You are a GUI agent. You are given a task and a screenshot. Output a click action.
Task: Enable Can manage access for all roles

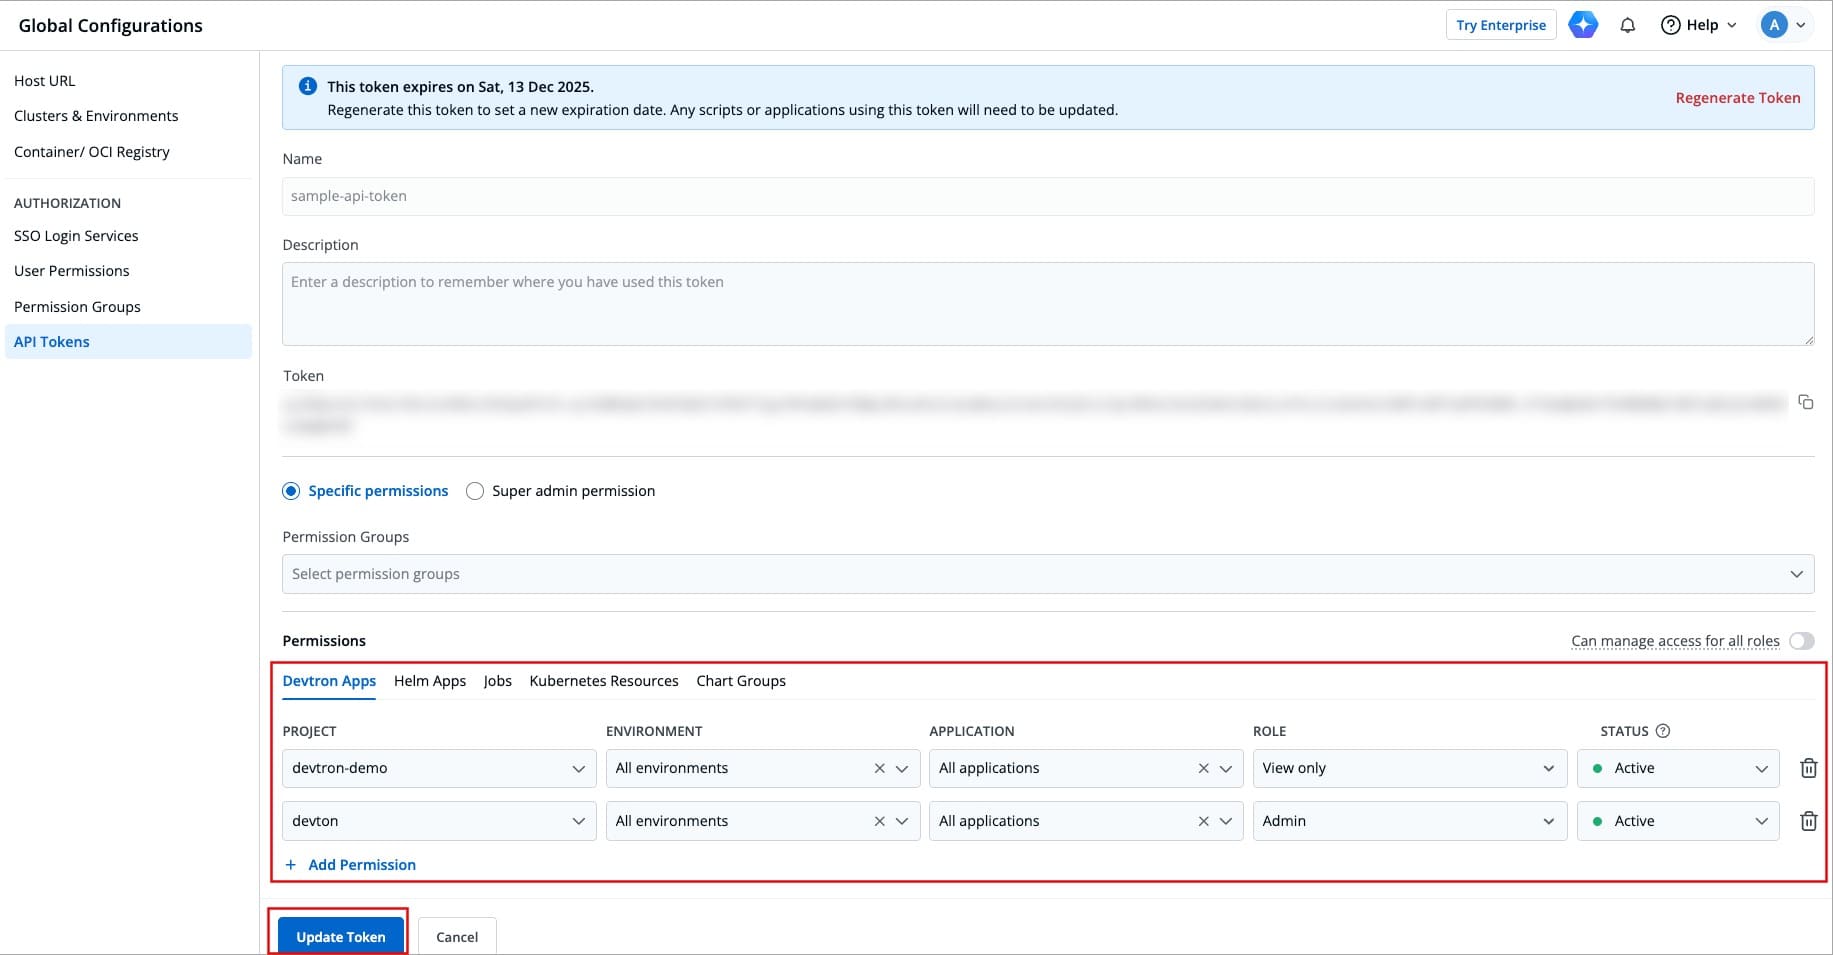(x=1801, y=641)
